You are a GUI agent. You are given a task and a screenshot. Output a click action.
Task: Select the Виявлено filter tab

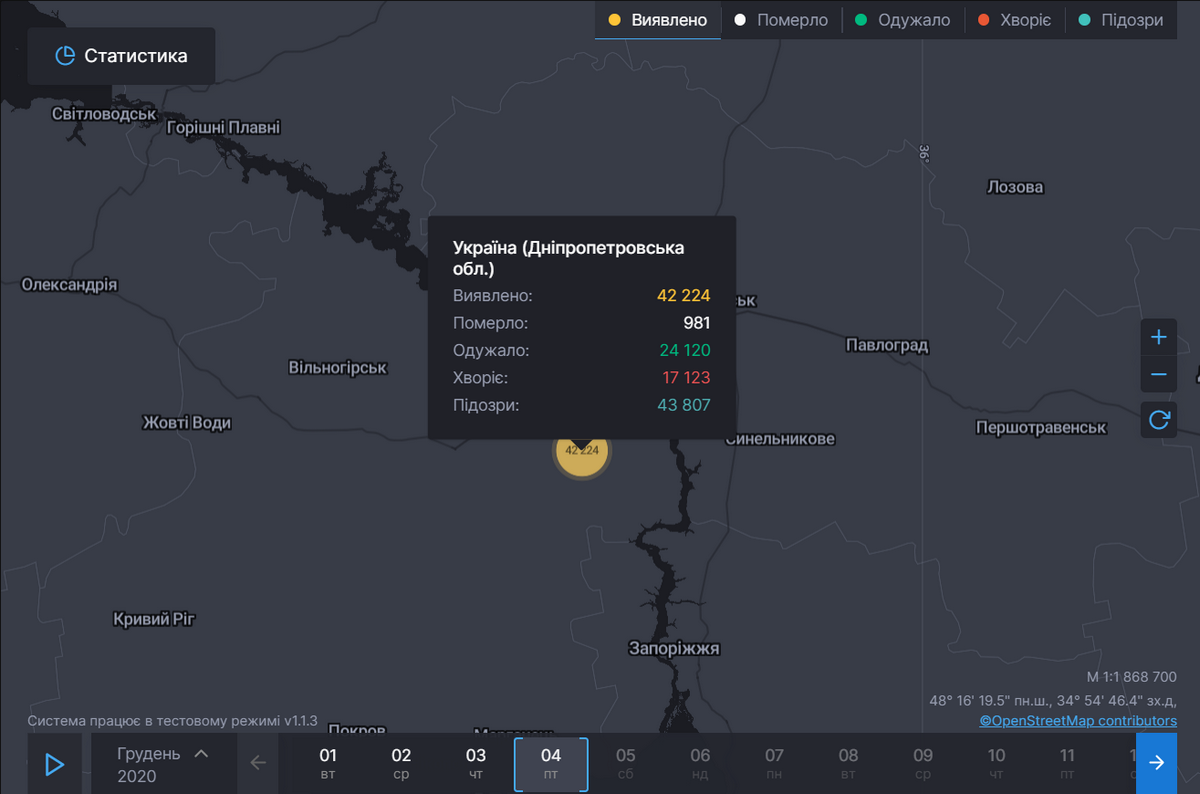tap(658, 20)
